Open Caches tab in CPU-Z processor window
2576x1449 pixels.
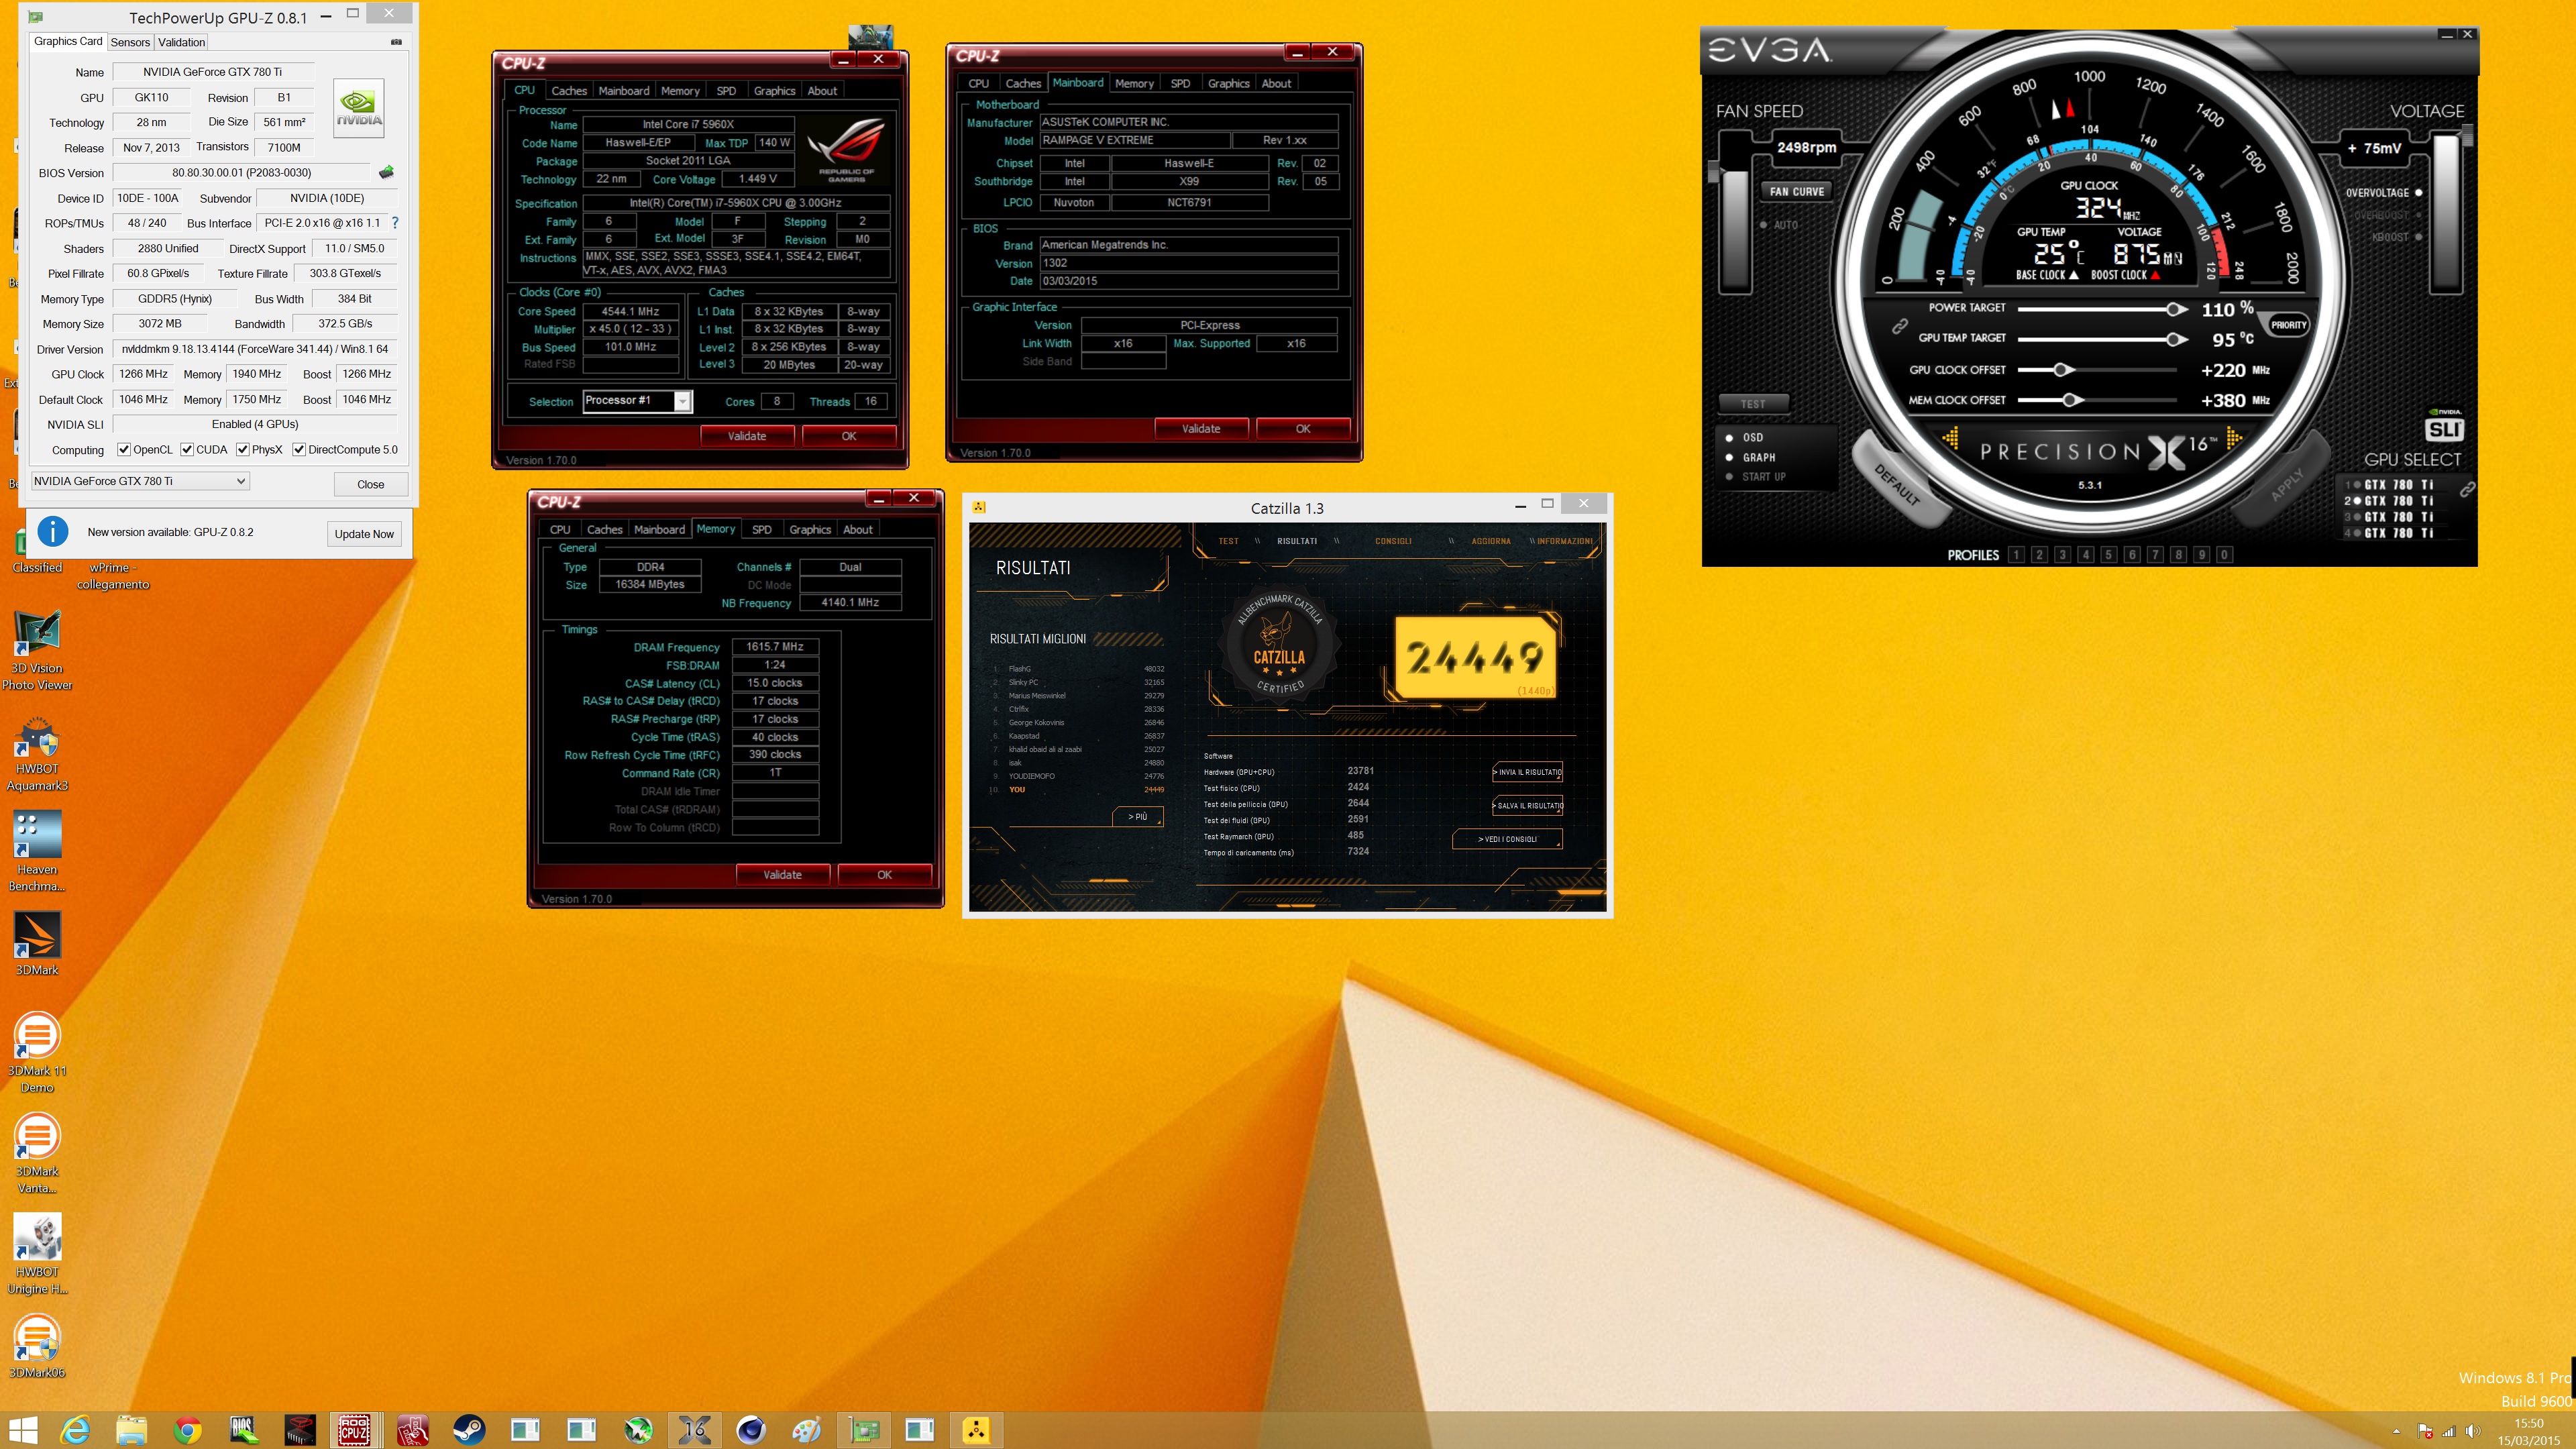pyautogui.click(x=569, y=91)
